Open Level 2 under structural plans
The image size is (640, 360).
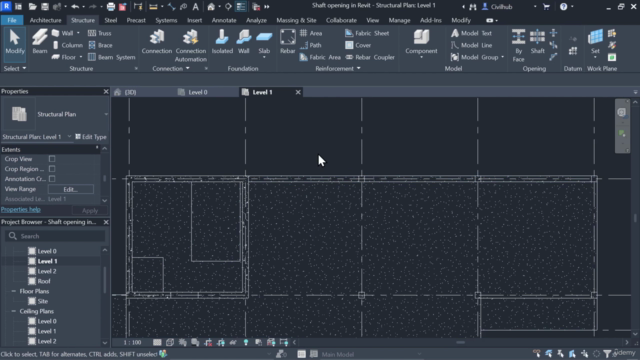pyautogui.click(x=47, y=271)
